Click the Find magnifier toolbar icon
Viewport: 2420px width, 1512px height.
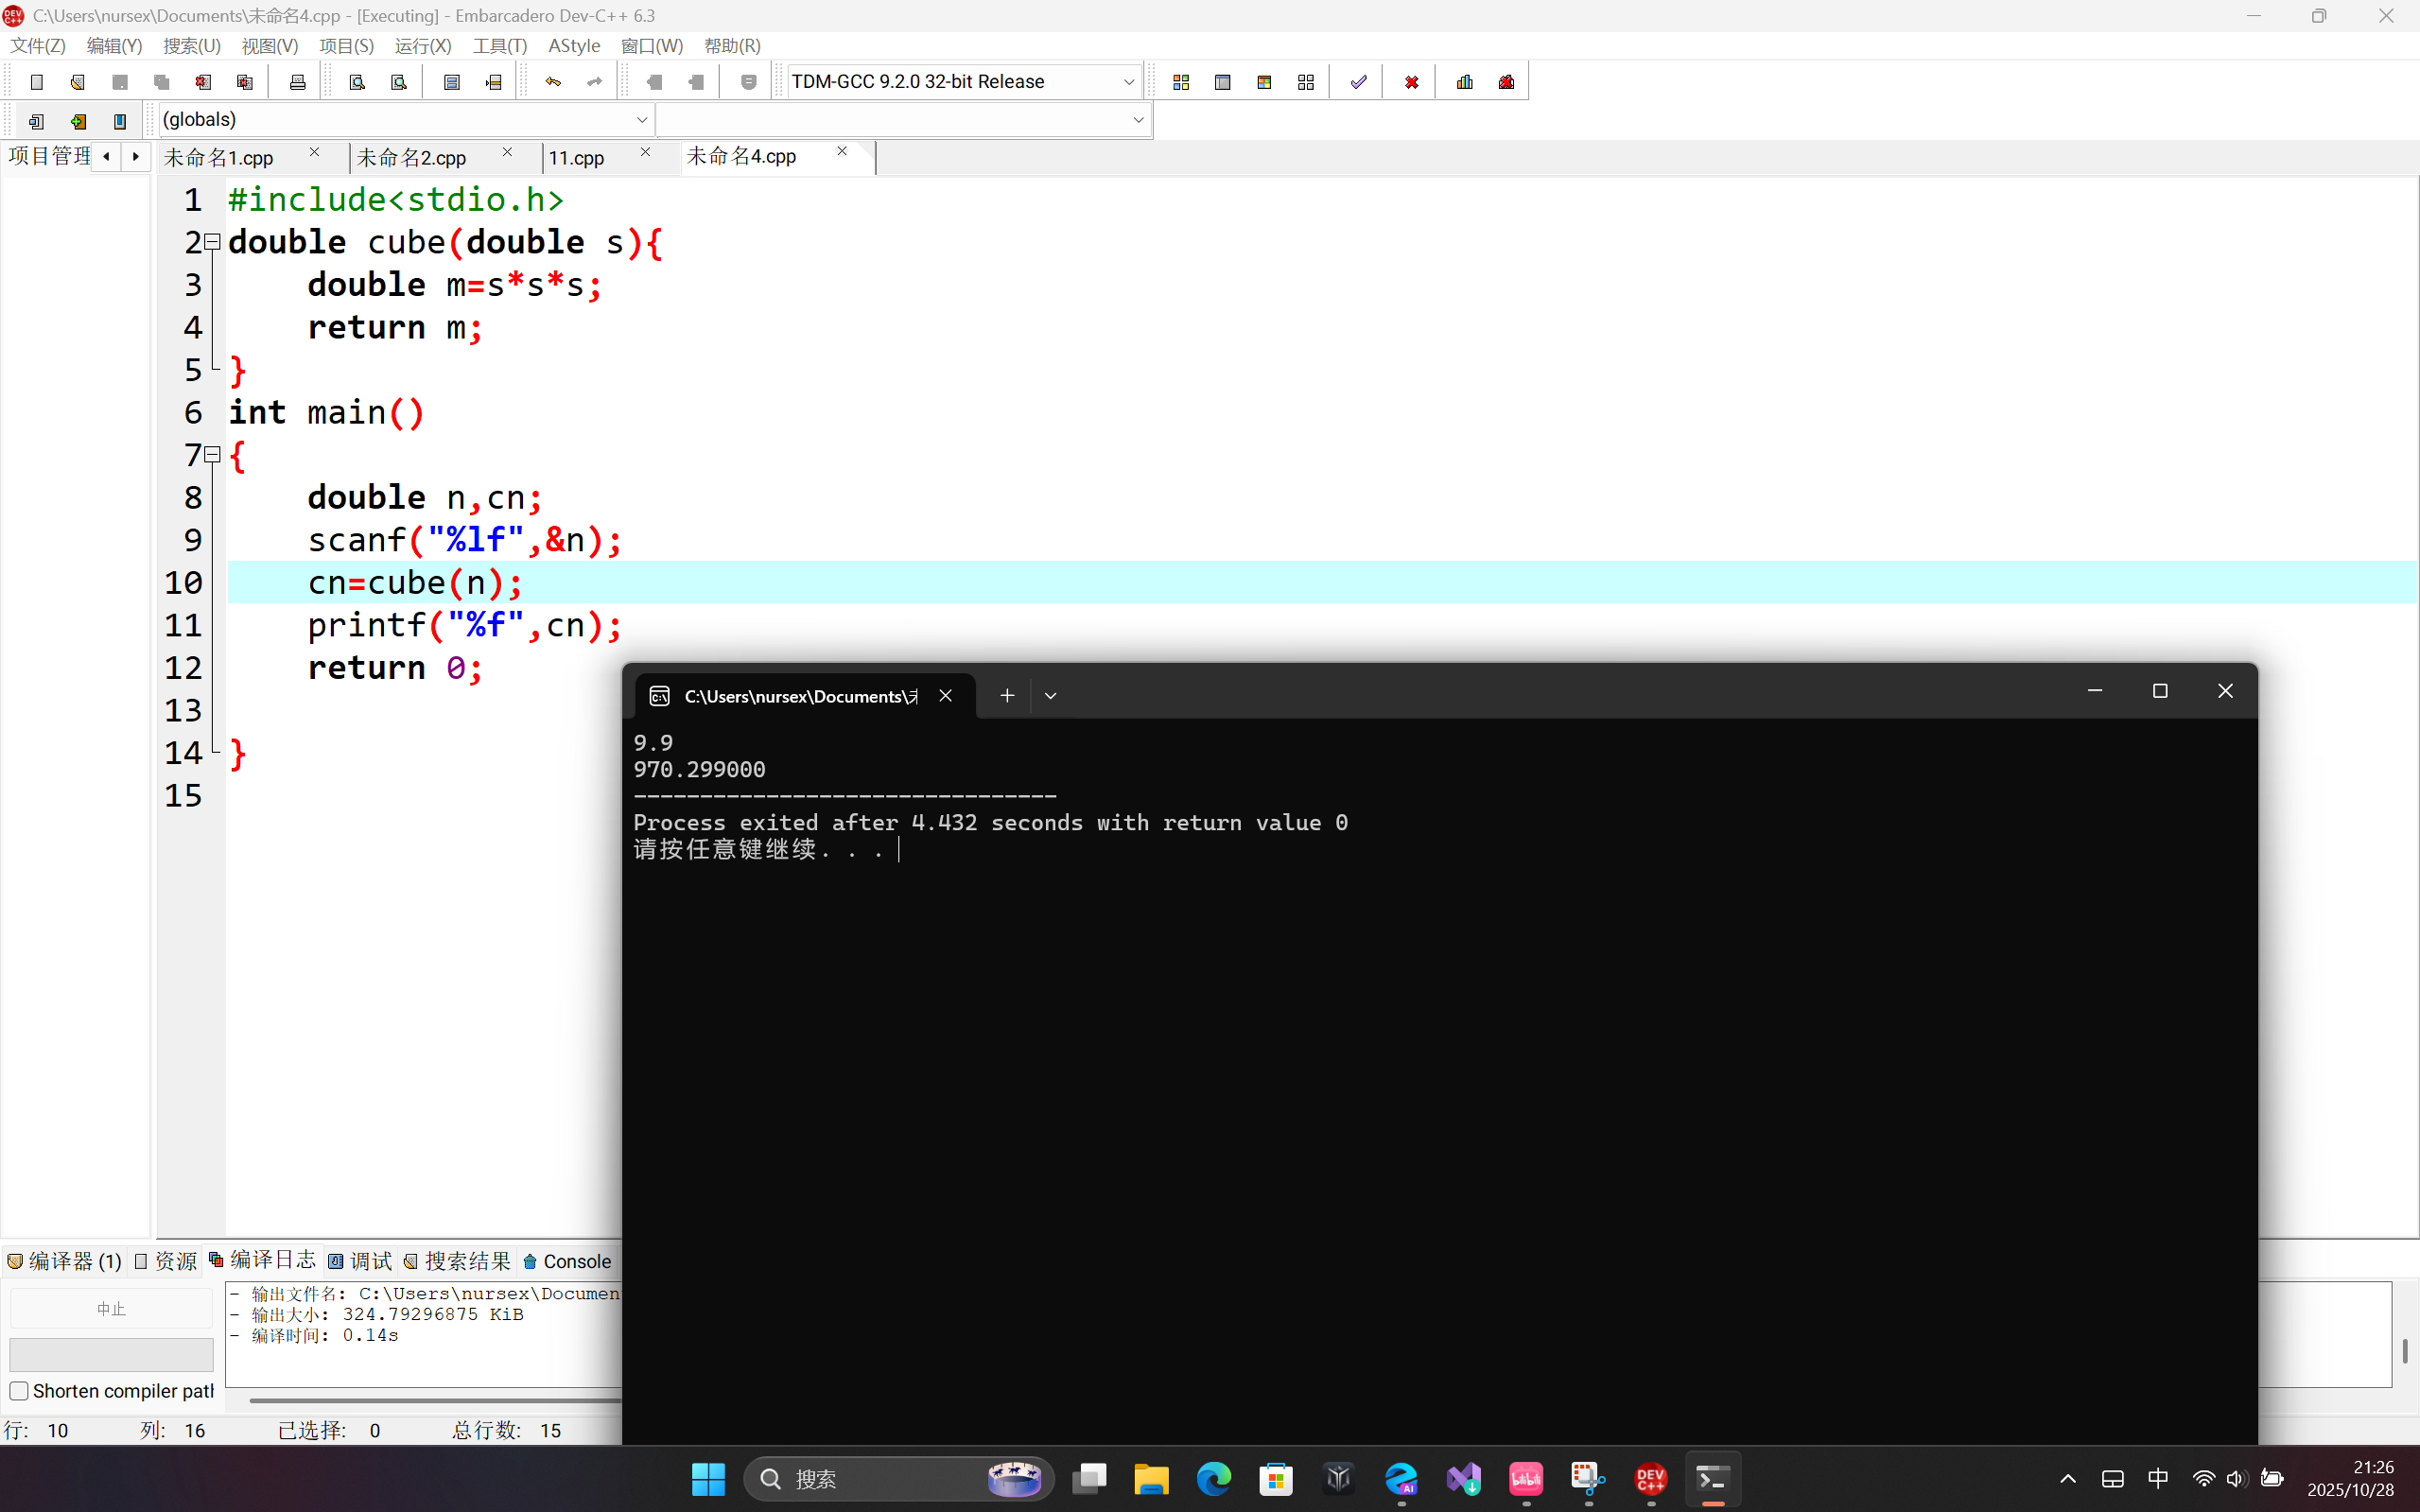pyautogui.click(x=357, y=82)
